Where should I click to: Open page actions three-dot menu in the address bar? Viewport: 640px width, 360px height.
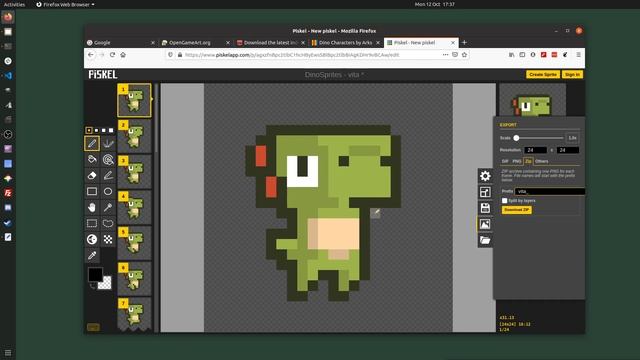pyautogui.click(x=445, y=55)
